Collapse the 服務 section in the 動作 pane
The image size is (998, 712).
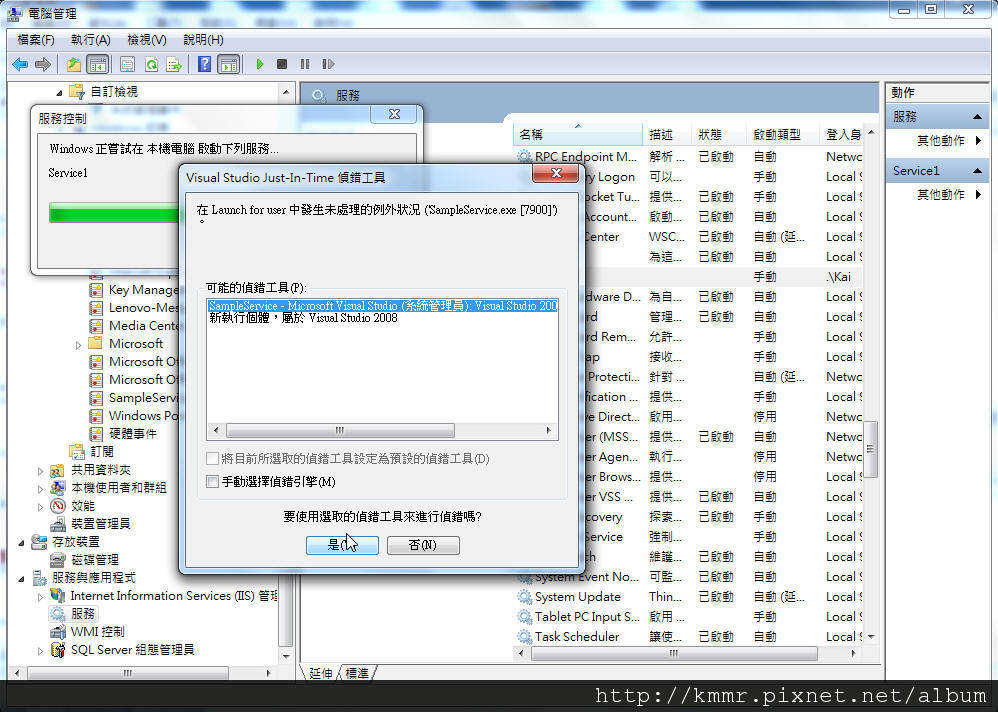pyautogui.click(x=977, y=117)
